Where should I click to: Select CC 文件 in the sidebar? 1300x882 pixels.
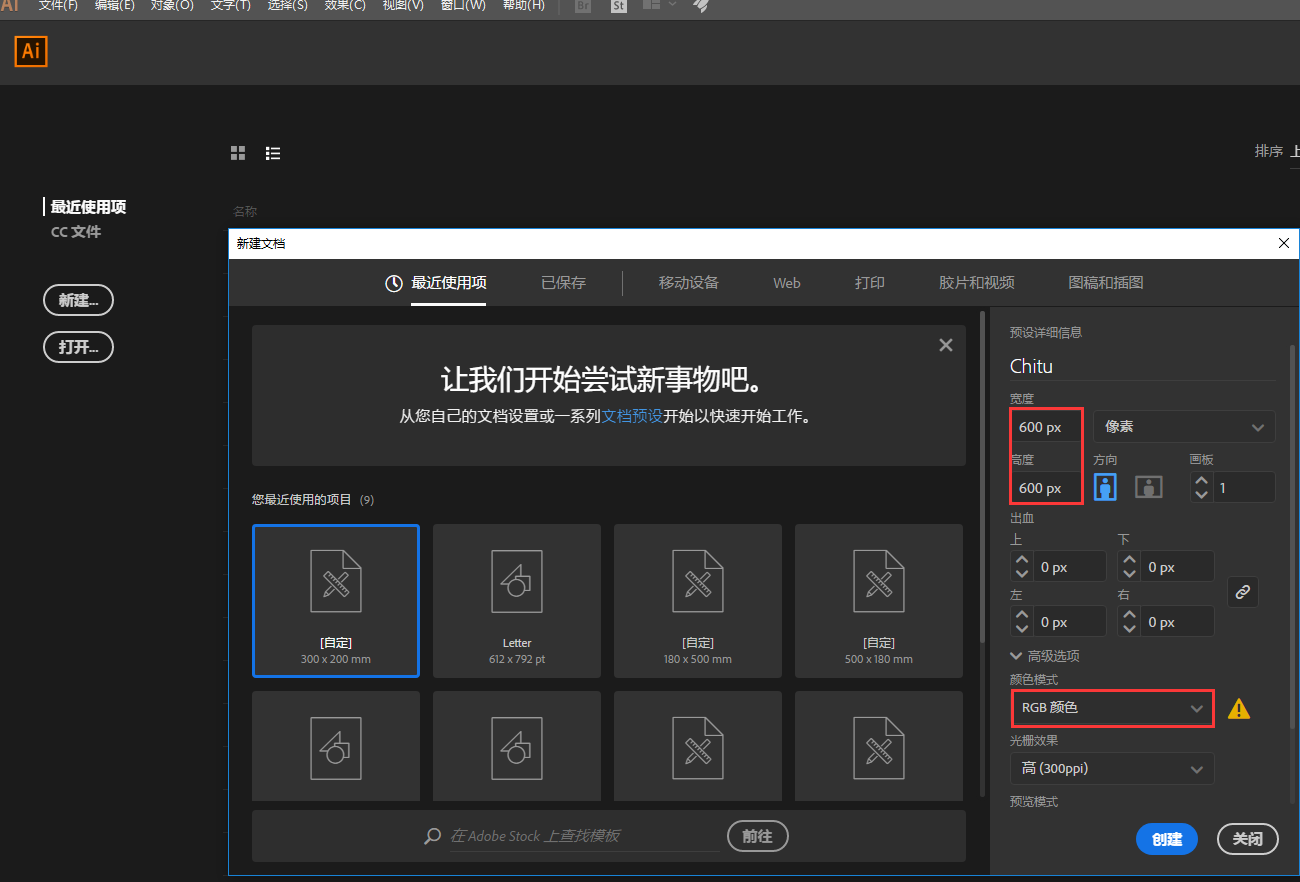pos(76,231)
